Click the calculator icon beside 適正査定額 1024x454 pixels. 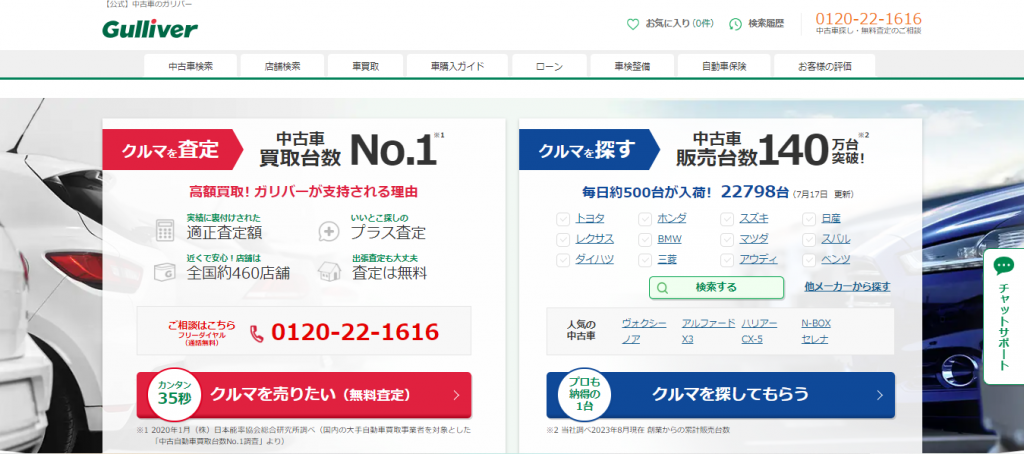[165, 230]
